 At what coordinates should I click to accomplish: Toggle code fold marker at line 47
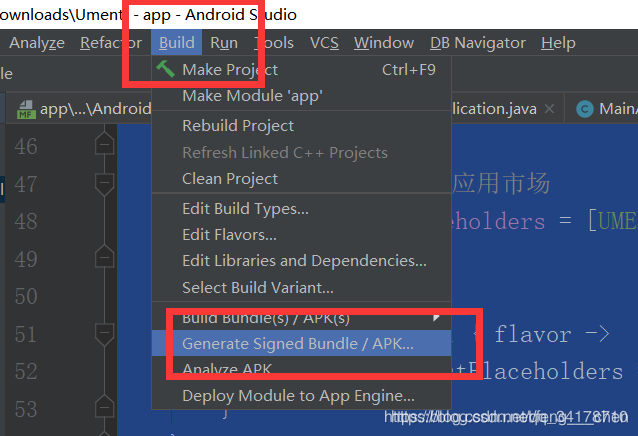(x=105, y=183)
